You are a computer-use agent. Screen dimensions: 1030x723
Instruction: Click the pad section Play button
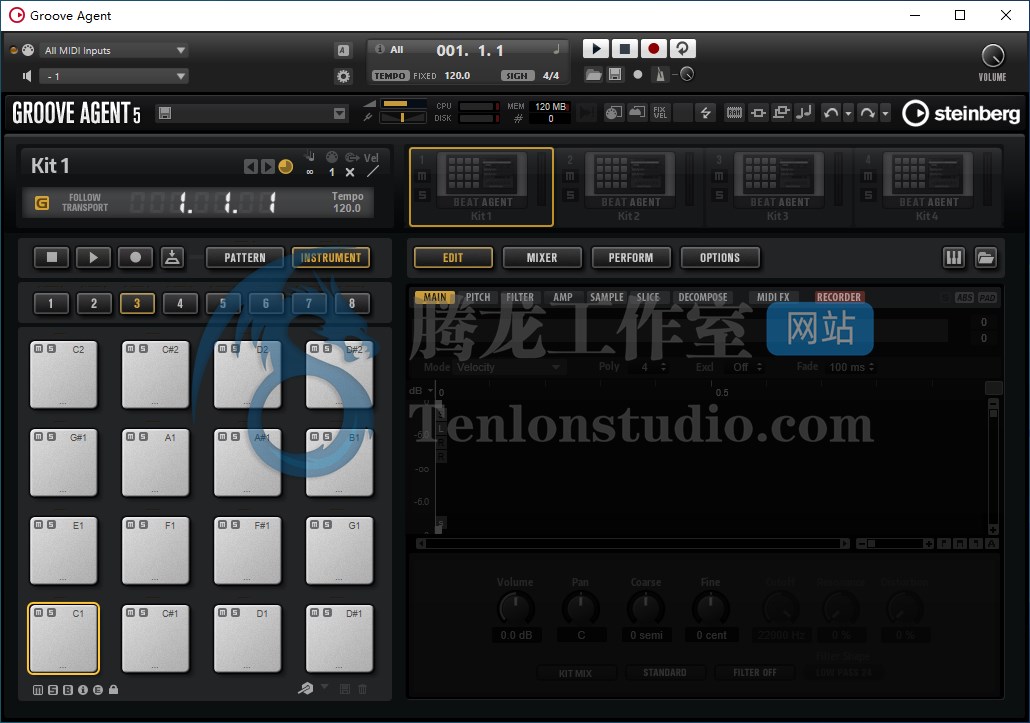click(93, 257)
